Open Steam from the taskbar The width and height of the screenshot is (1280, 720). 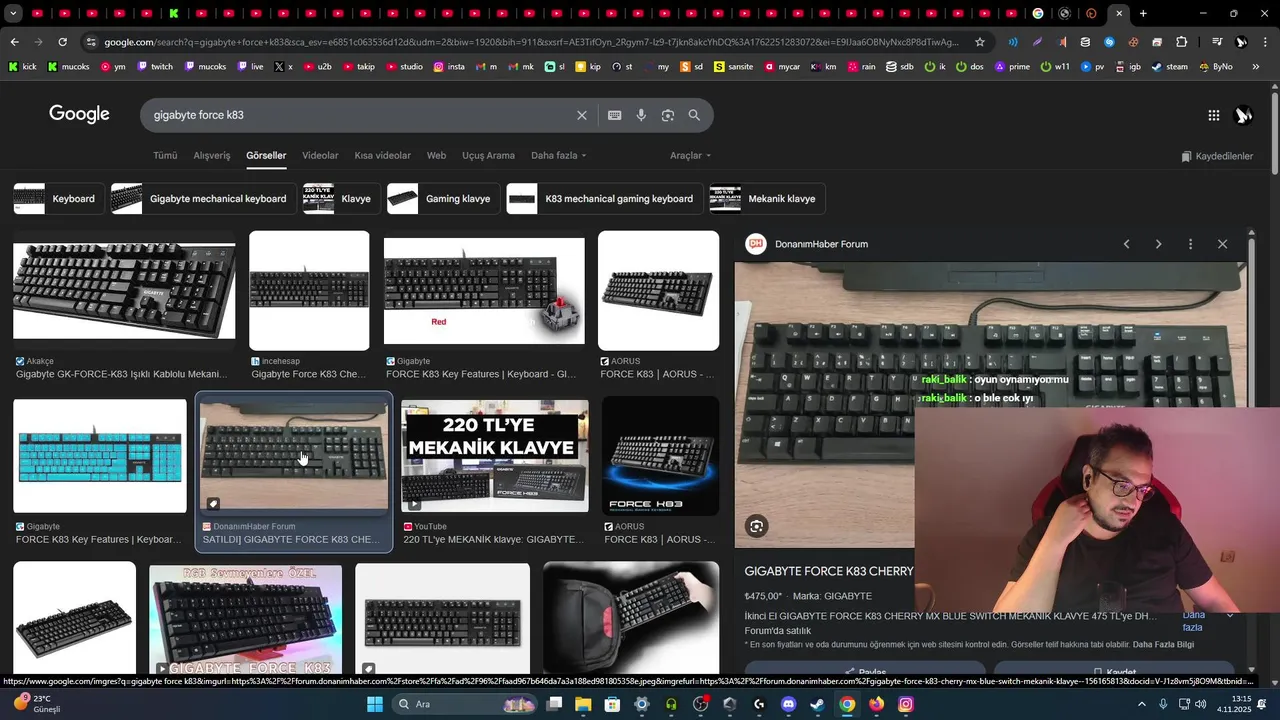point(817,704)
